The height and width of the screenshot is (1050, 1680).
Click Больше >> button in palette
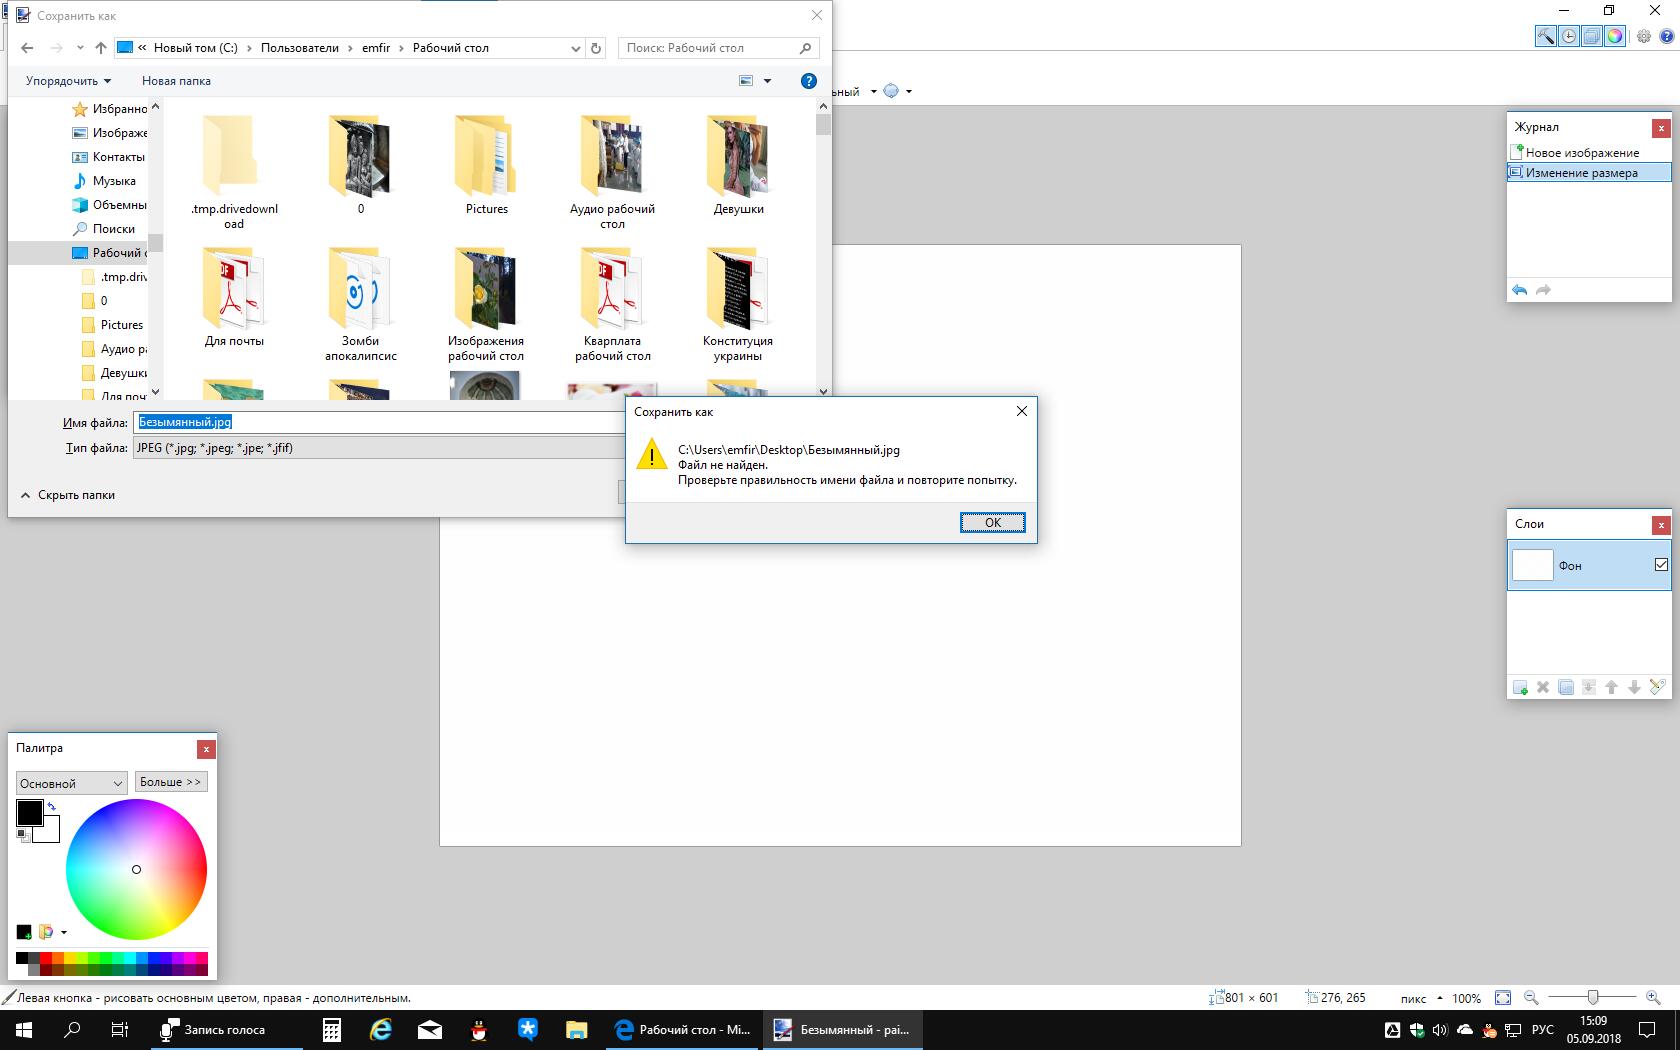coord(171,782)
